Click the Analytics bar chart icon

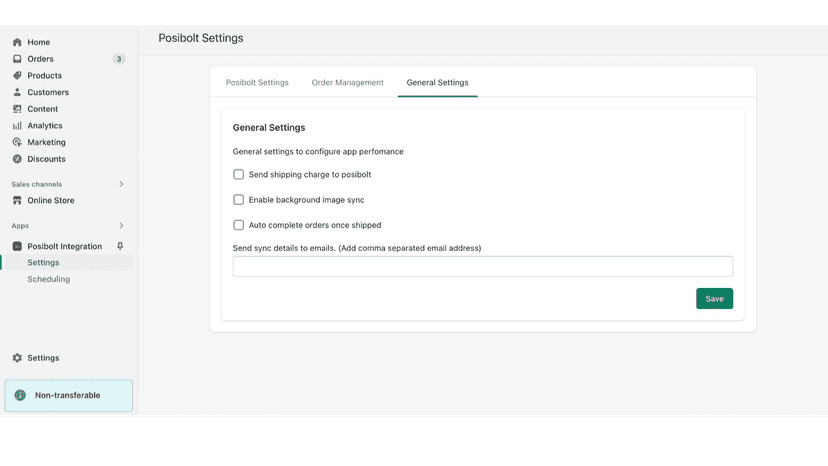click(x=17, y=125)
